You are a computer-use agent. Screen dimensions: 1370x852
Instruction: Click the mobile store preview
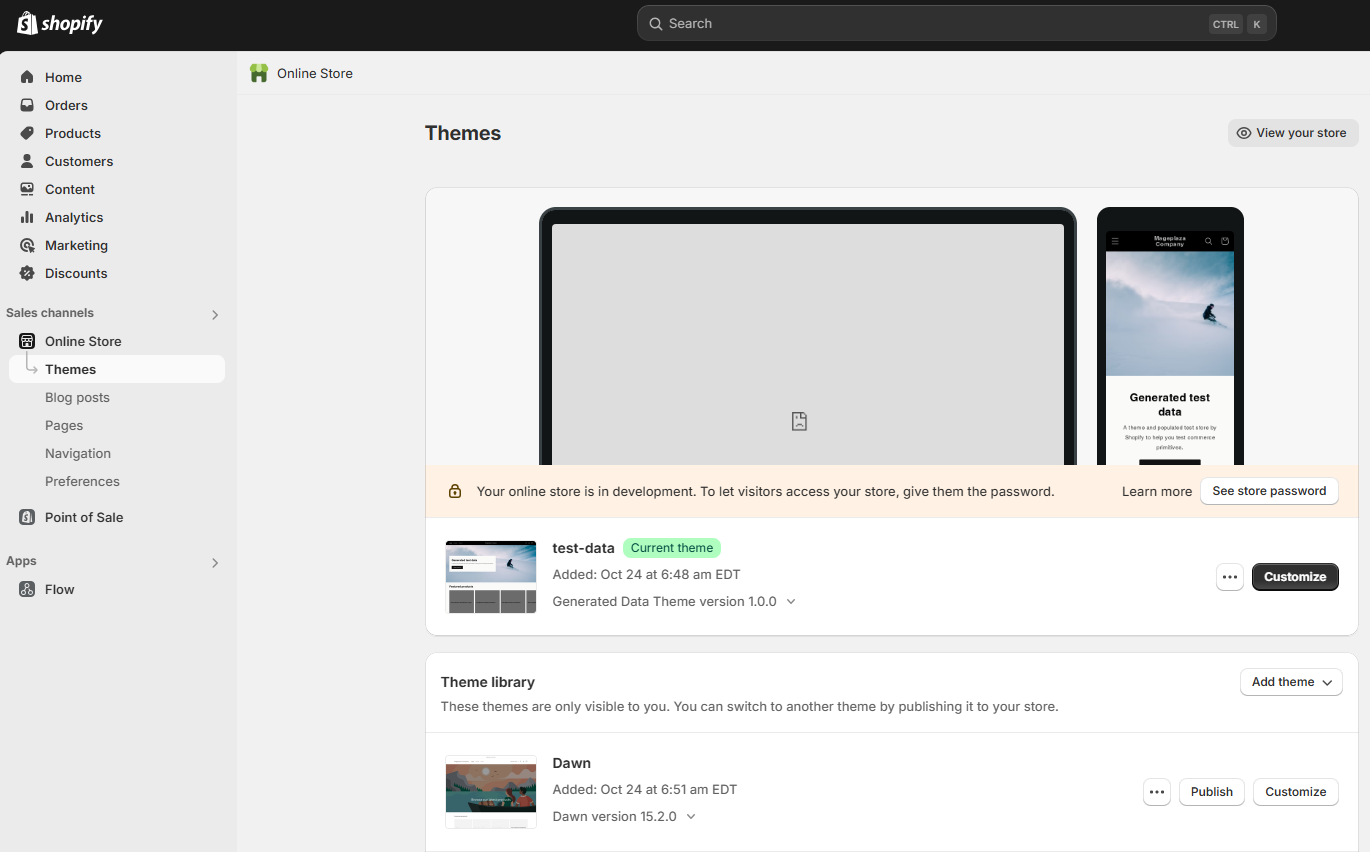coord(1170,337)
